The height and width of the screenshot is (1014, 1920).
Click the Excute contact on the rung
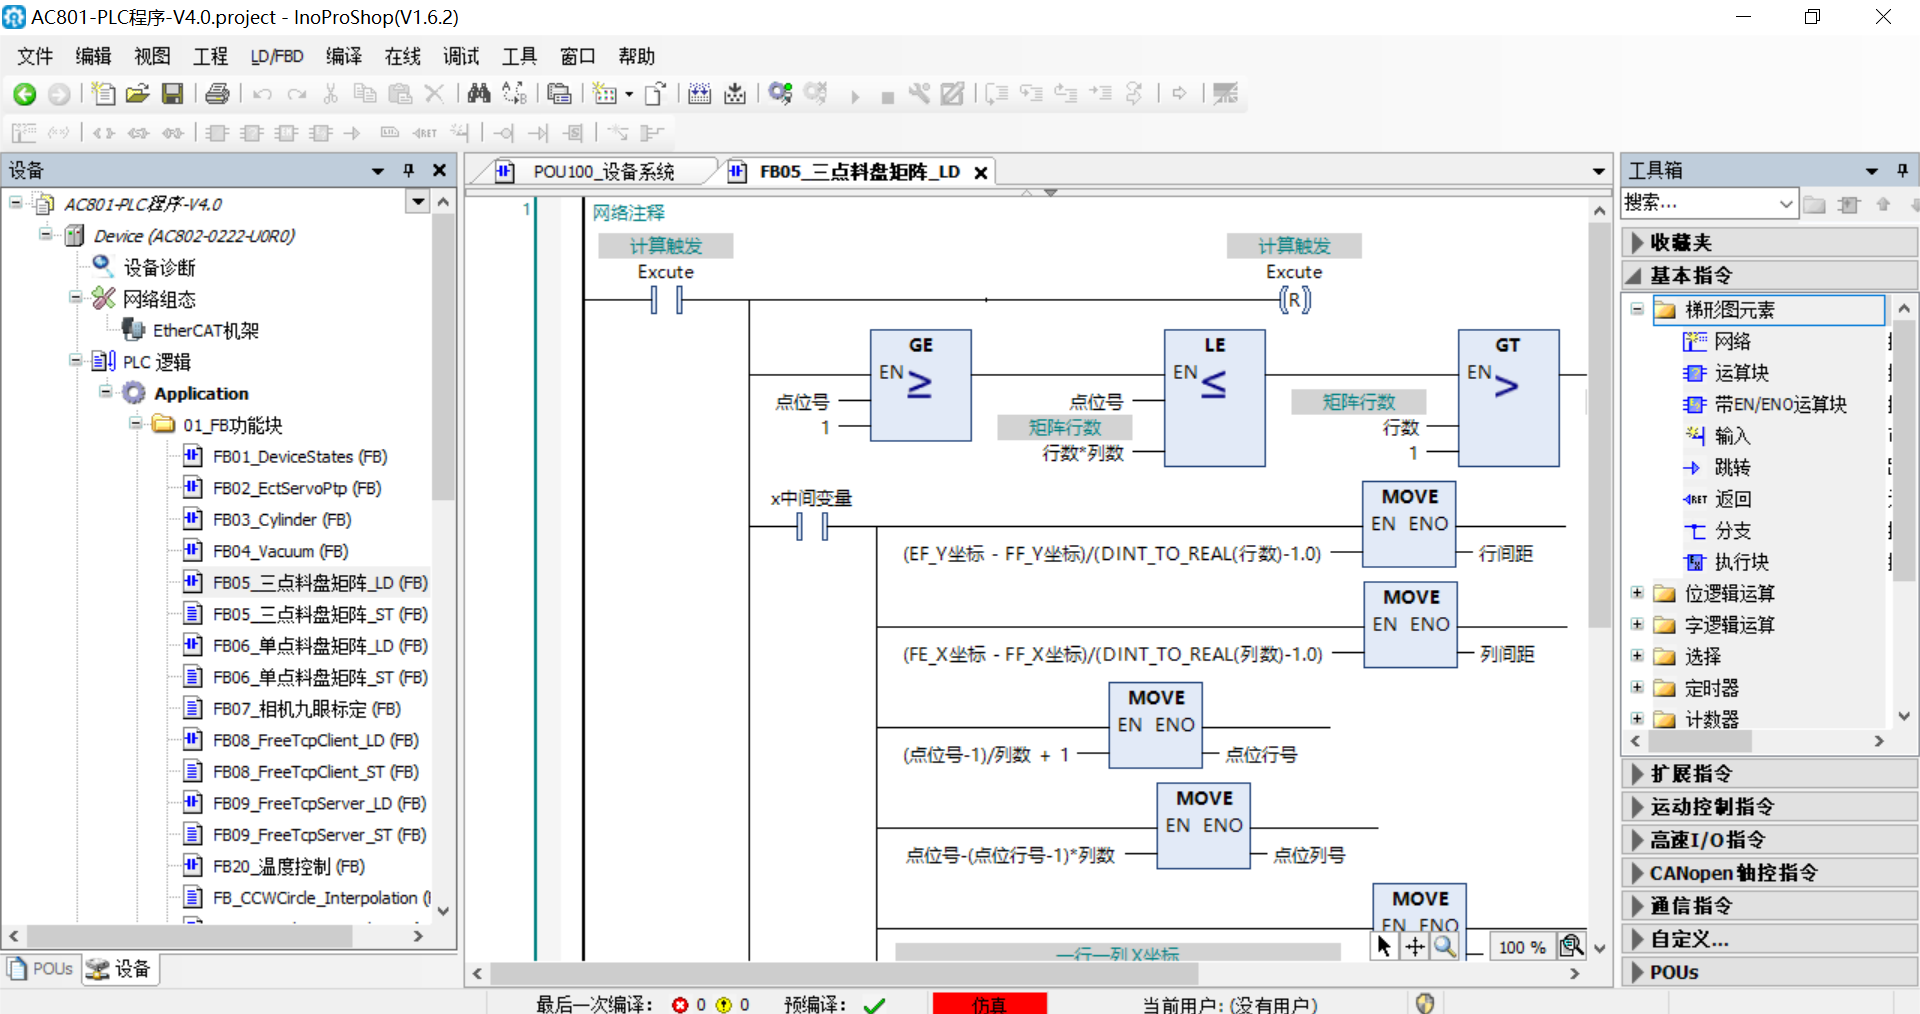click(666, 299)
